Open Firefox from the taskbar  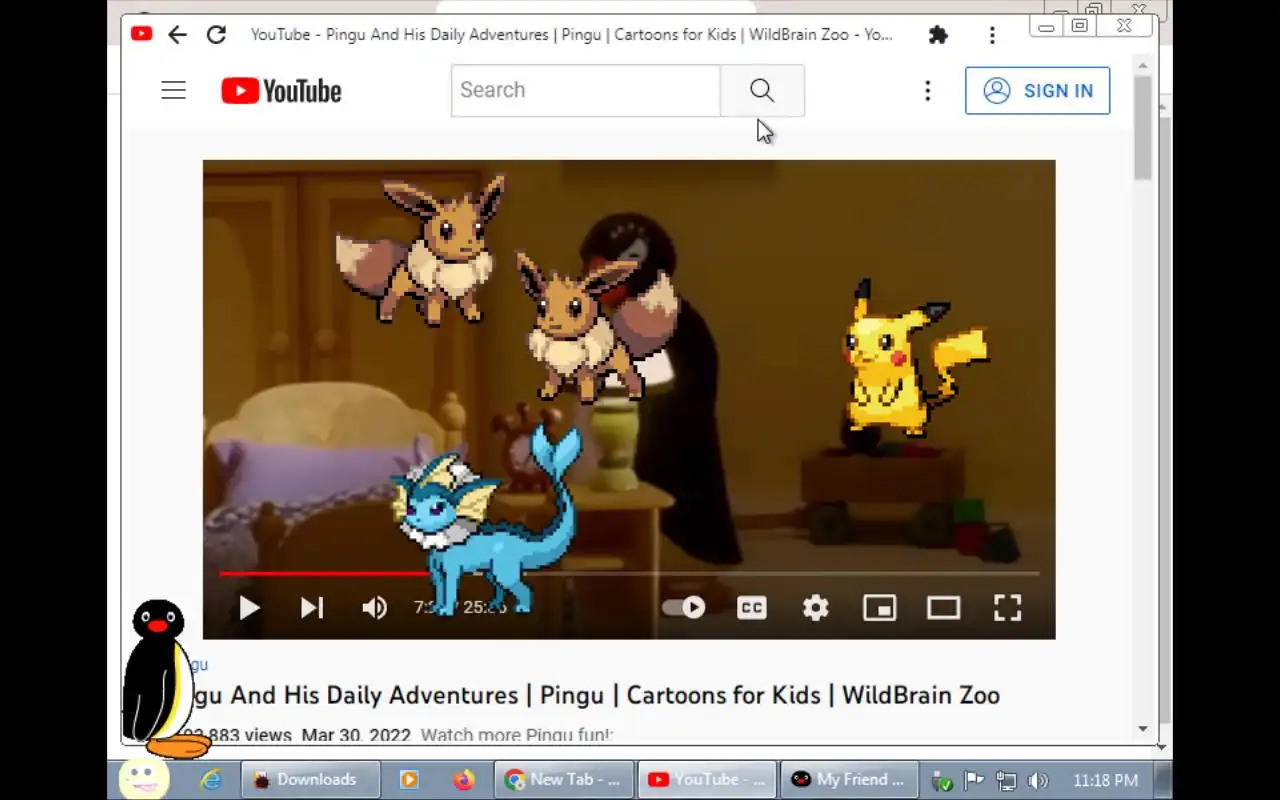click(x=463, y=780)
